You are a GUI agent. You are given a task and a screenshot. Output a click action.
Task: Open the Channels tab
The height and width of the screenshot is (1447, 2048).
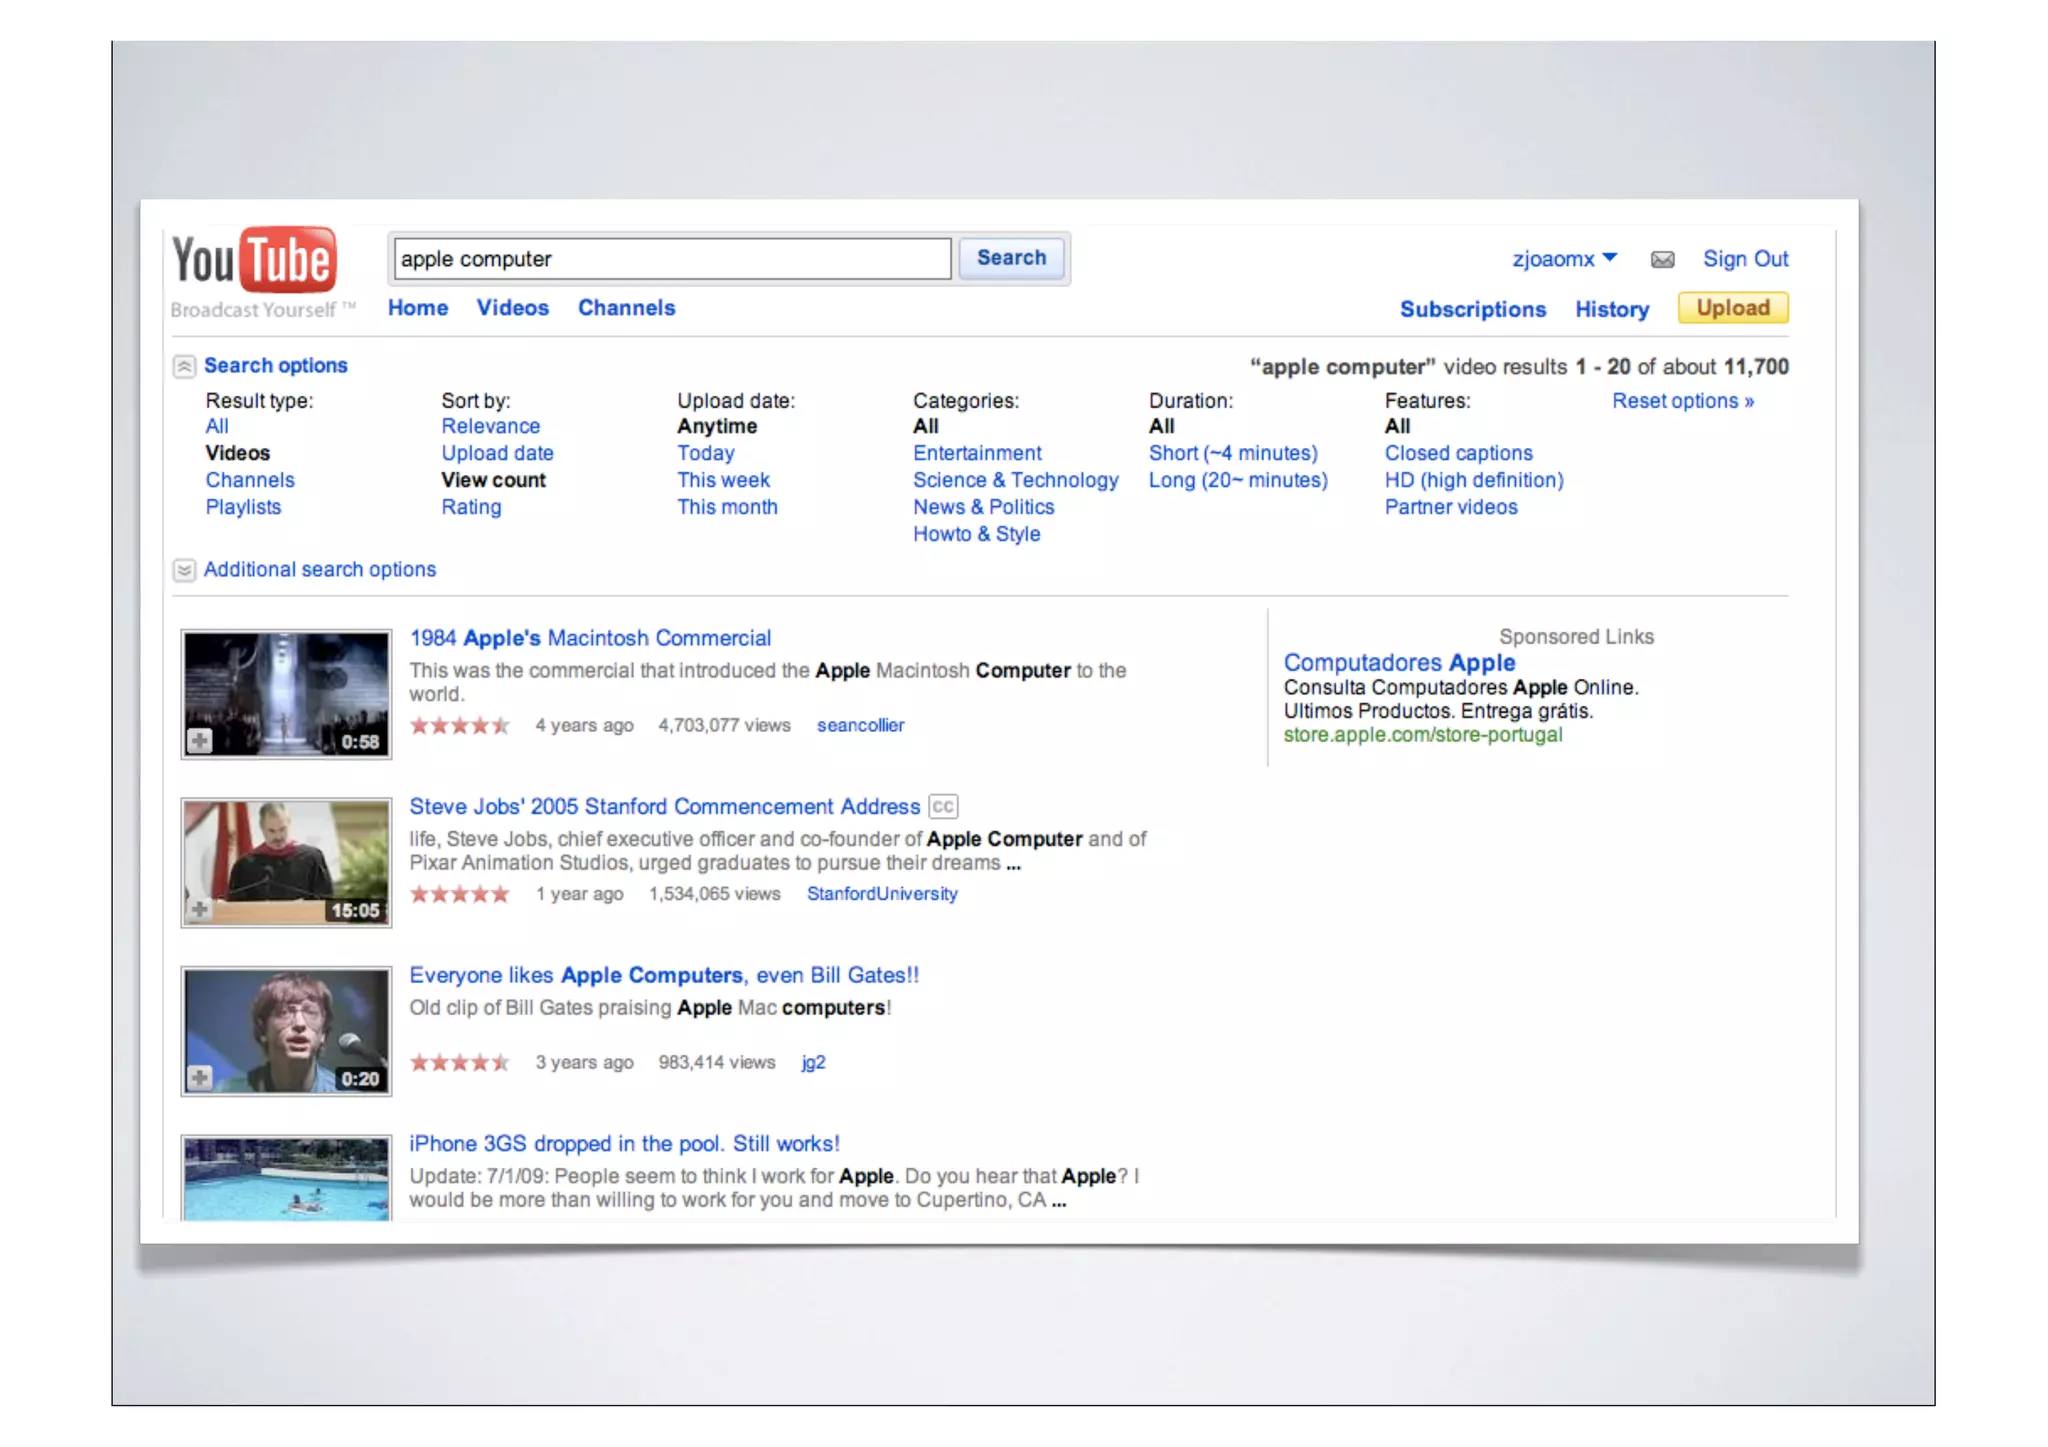coord(626,308)
